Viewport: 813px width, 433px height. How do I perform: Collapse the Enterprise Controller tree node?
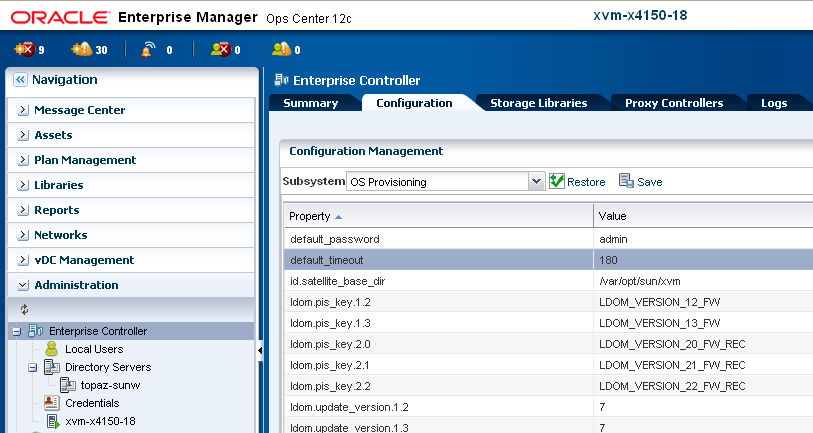coord(17,331)
